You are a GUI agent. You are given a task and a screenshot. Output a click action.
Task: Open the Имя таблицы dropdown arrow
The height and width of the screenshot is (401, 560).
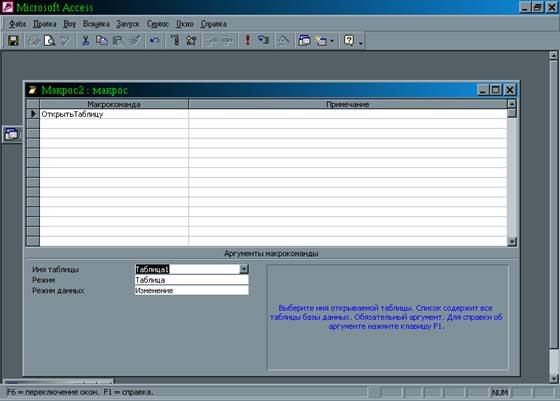coord(244,269)
